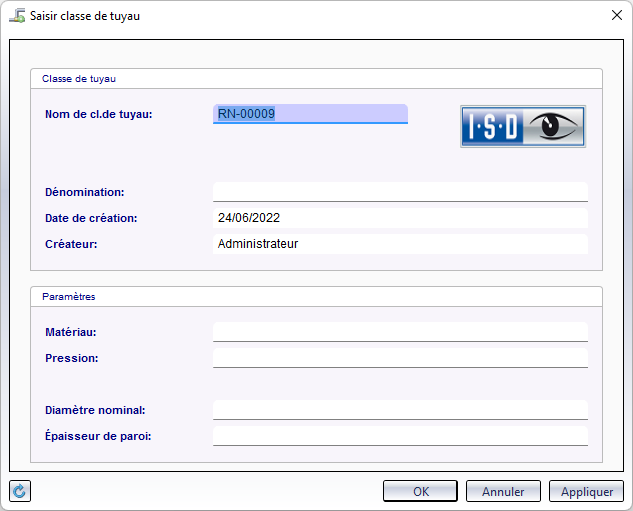
Task: Click the 'Créateur:' label
Action: pos(71,244)
